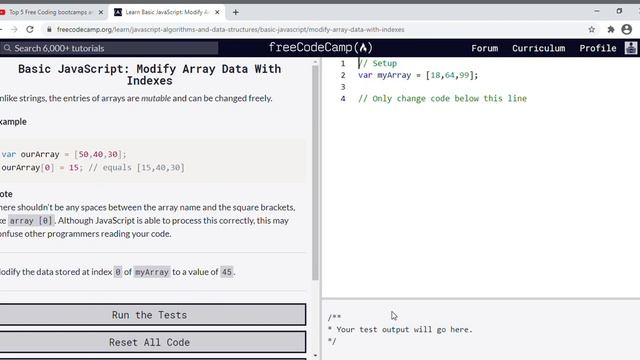Click the freeCodeCamp avatar image
The height and width of the screenshot is (360, 640).
(631, 48)
